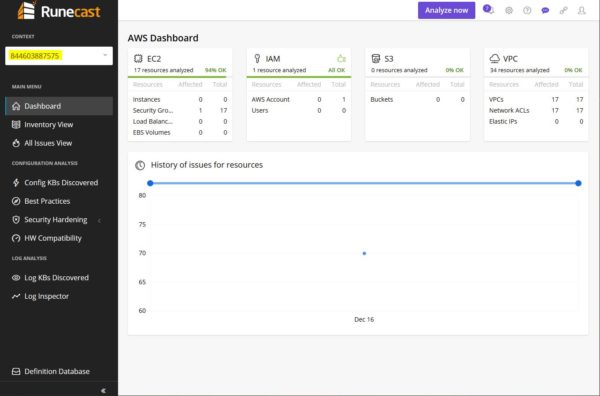Click the green thumbs-up icon on IAM card
Image resolution: width=600 pixels, height=396 pixels.
tap(341, 59)
